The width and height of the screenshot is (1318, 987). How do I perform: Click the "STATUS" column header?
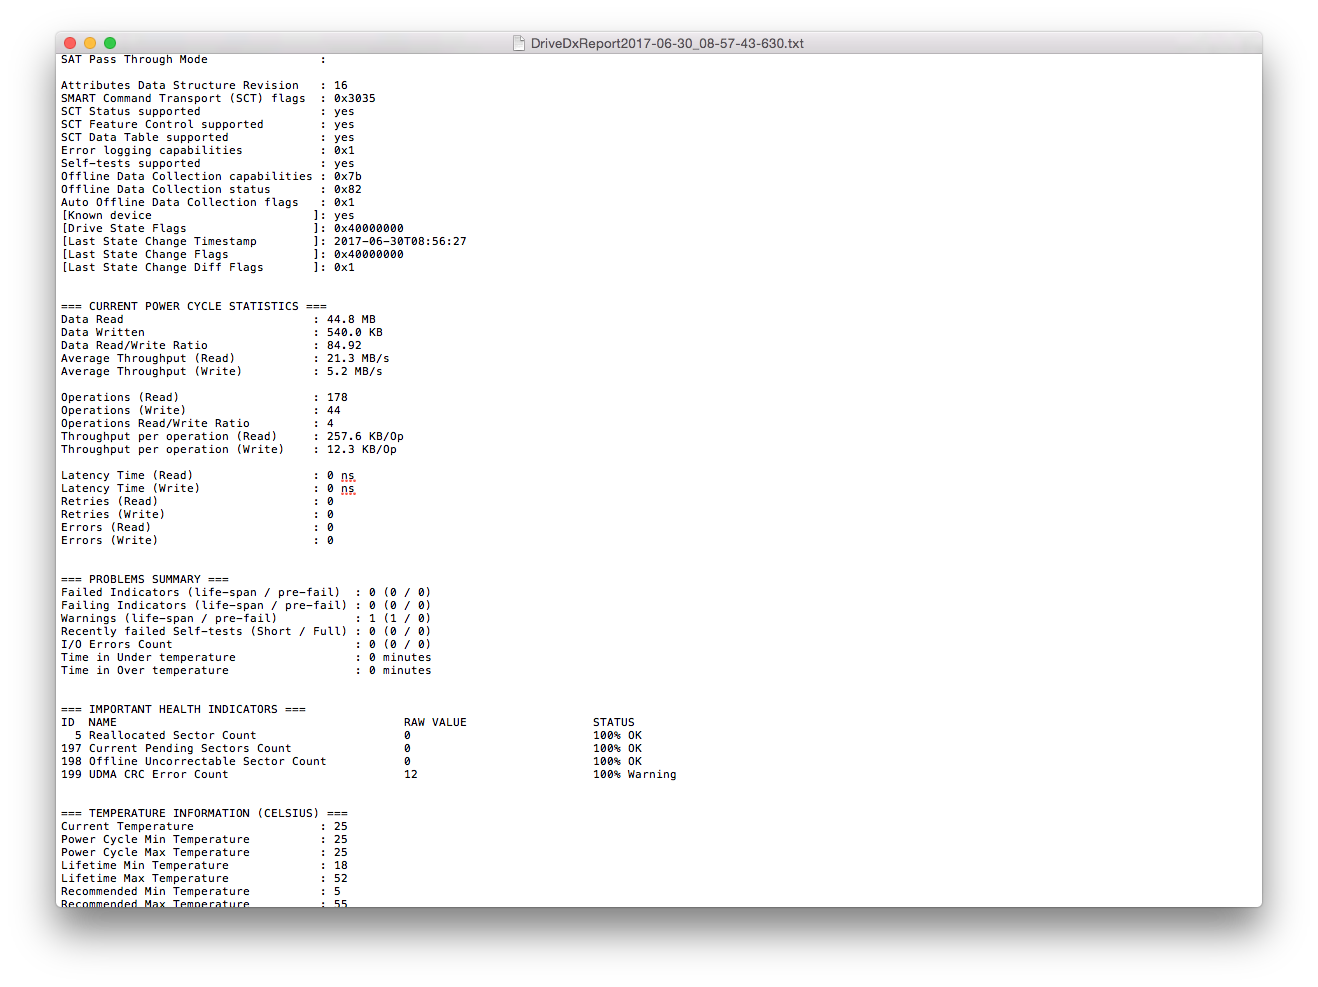pyautogui.click(x=614, y=723)
